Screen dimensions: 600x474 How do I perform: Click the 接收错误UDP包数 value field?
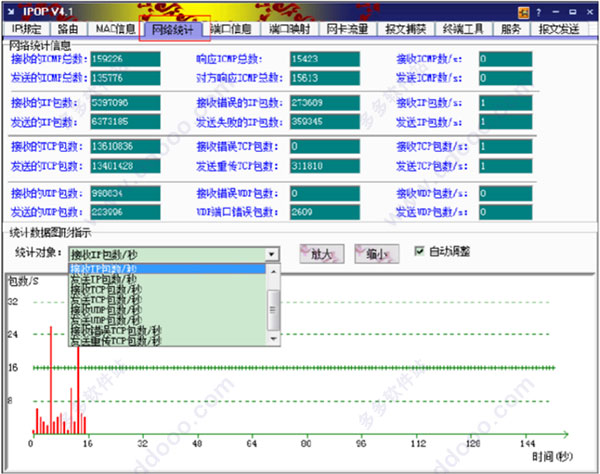coord(324,194)
